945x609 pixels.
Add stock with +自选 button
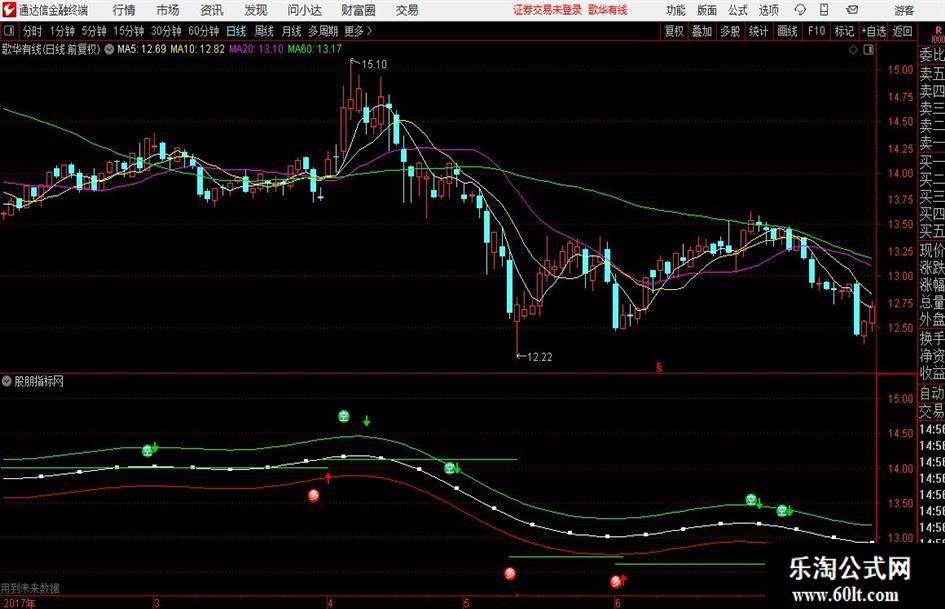(x=873, y=31)
